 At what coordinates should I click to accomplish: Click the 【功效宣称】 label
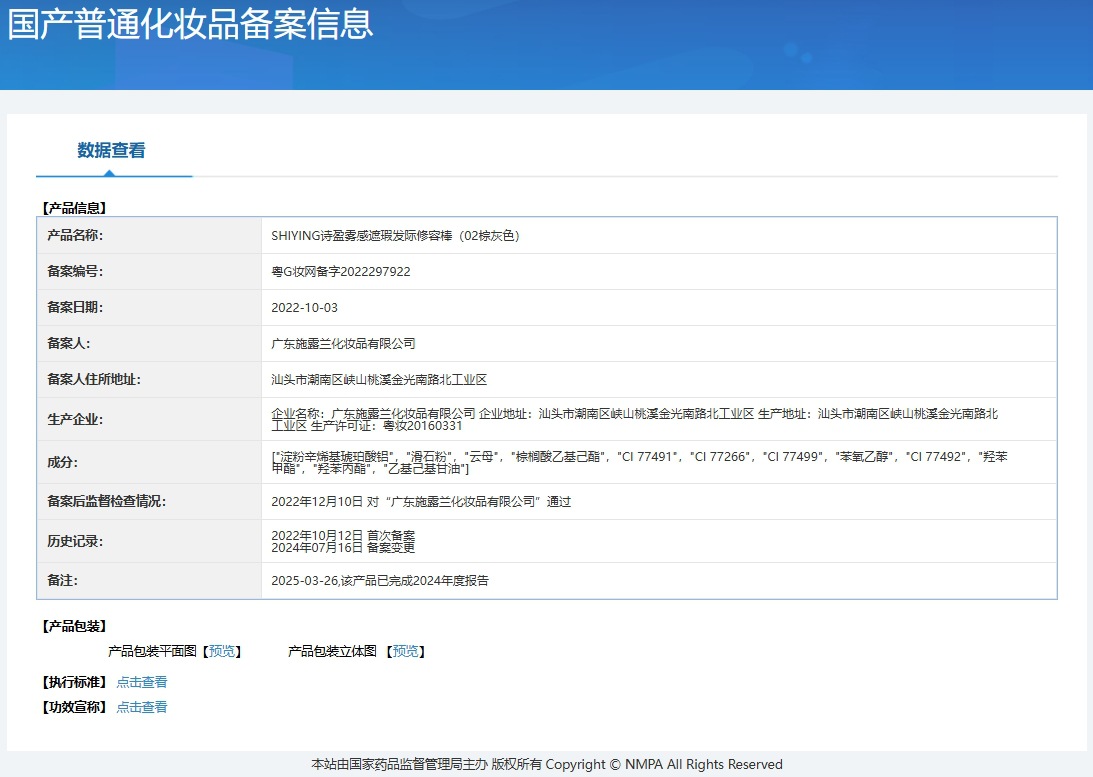click(74, 707)
